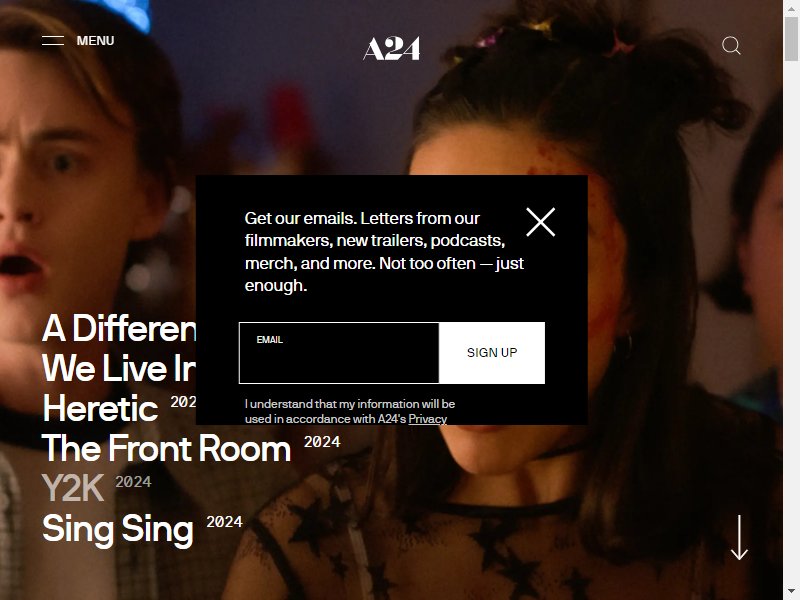Focus the EMAIL input field

point(339,353)
